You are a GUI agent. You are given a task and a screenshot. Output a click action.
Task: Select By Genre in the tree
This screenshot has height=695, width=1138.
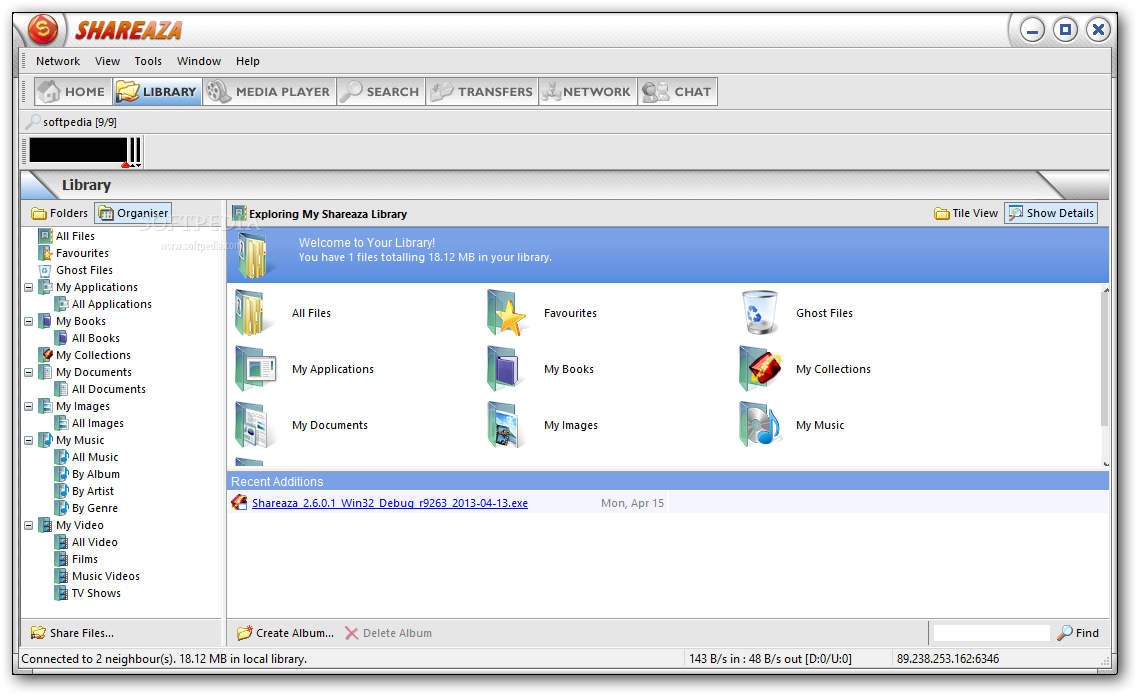click(x=94, y=508)
